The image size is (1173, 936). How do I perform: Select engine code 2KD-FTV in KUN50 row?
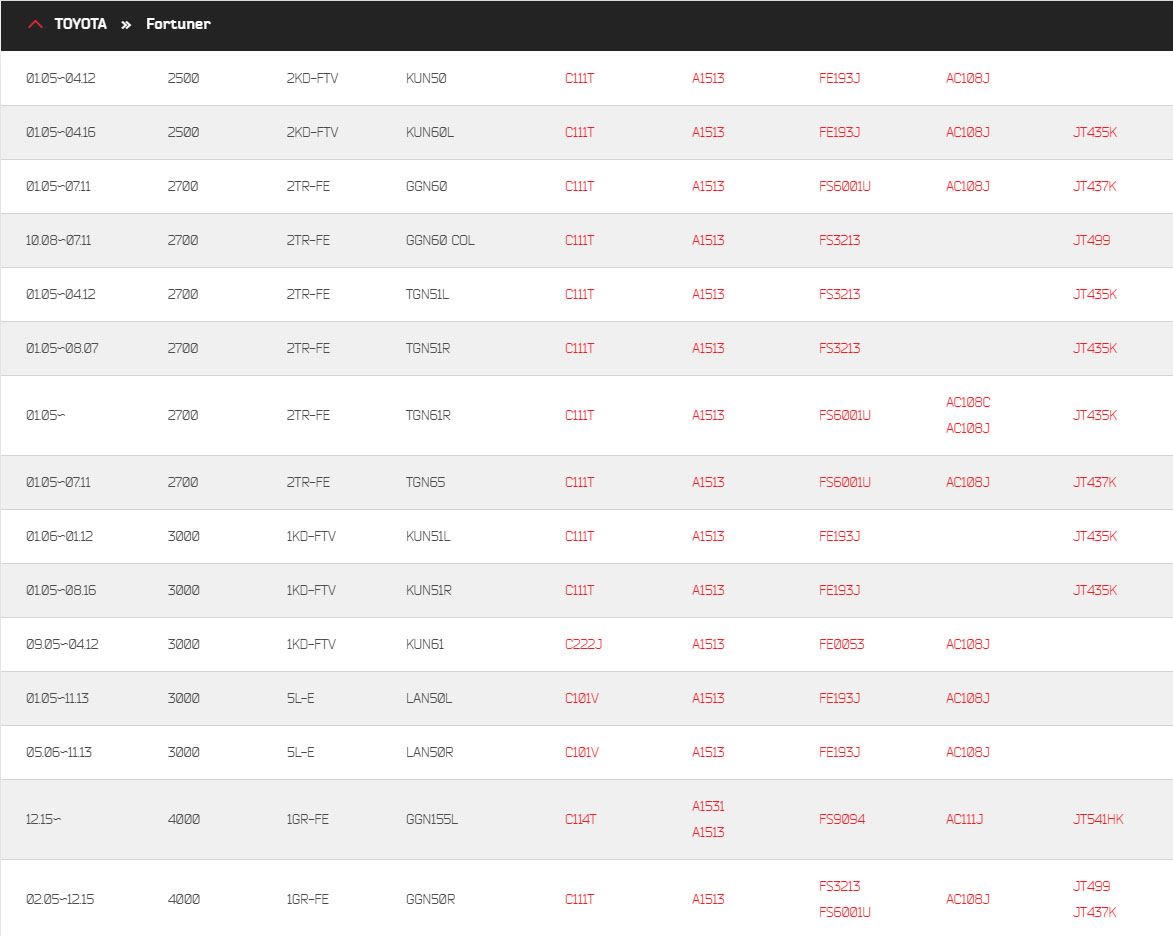point(312,79)
